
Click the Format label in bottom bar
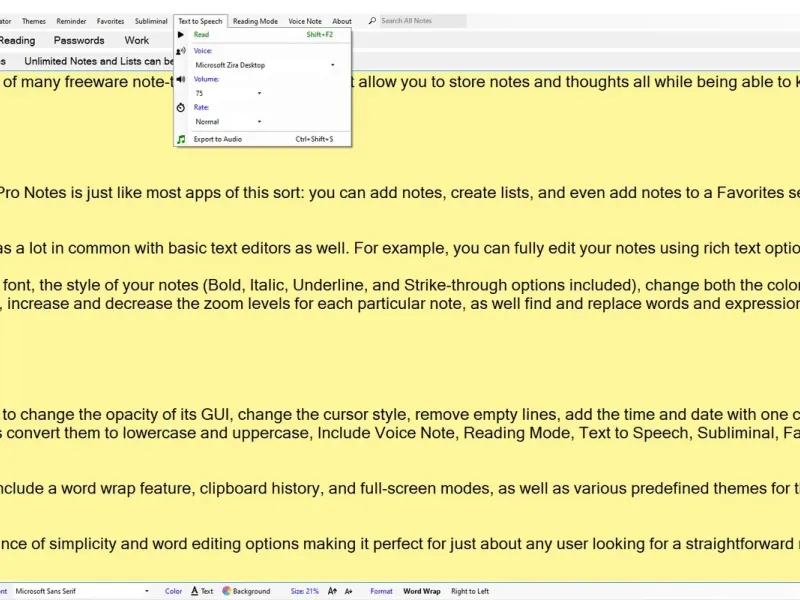tap(381, 591)
